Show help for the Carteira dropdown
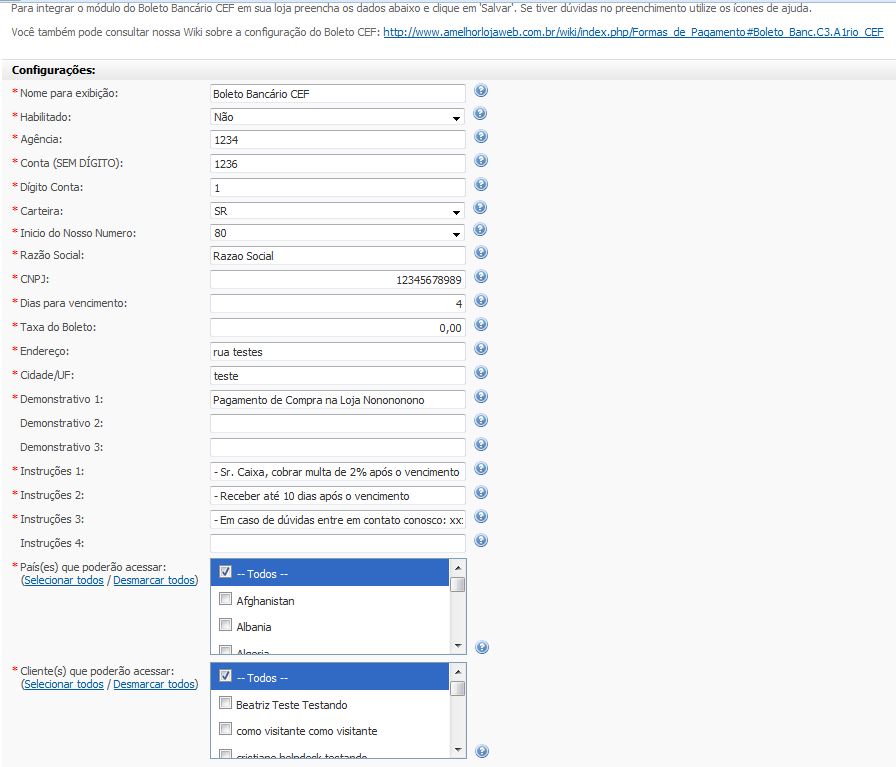 [x=481, y=207]
